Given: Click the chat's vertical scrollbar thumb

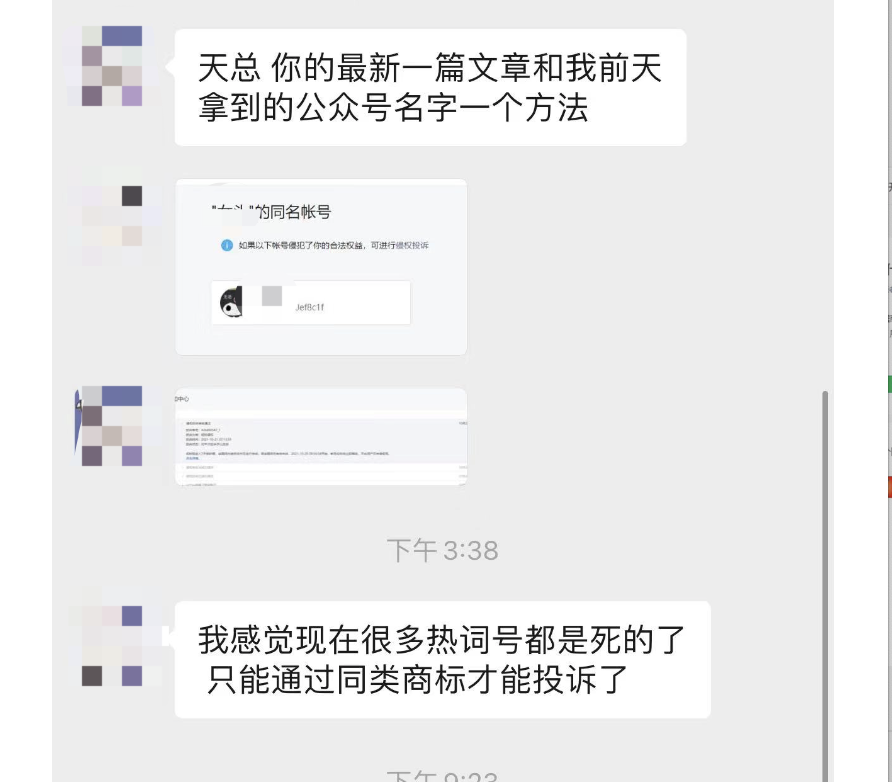Looking at the screenshot, I should pyautogui.click(x=825, y=586).
